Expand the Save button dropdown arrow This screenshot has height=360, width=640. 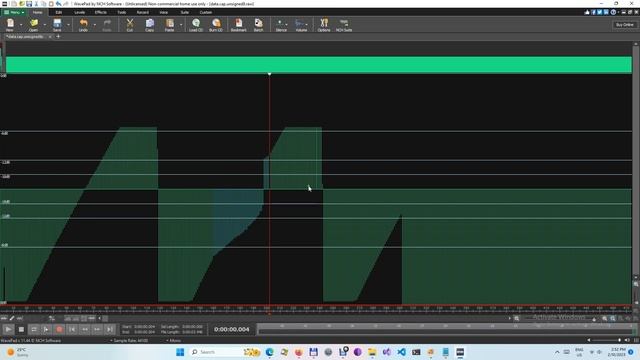(68, 24)
